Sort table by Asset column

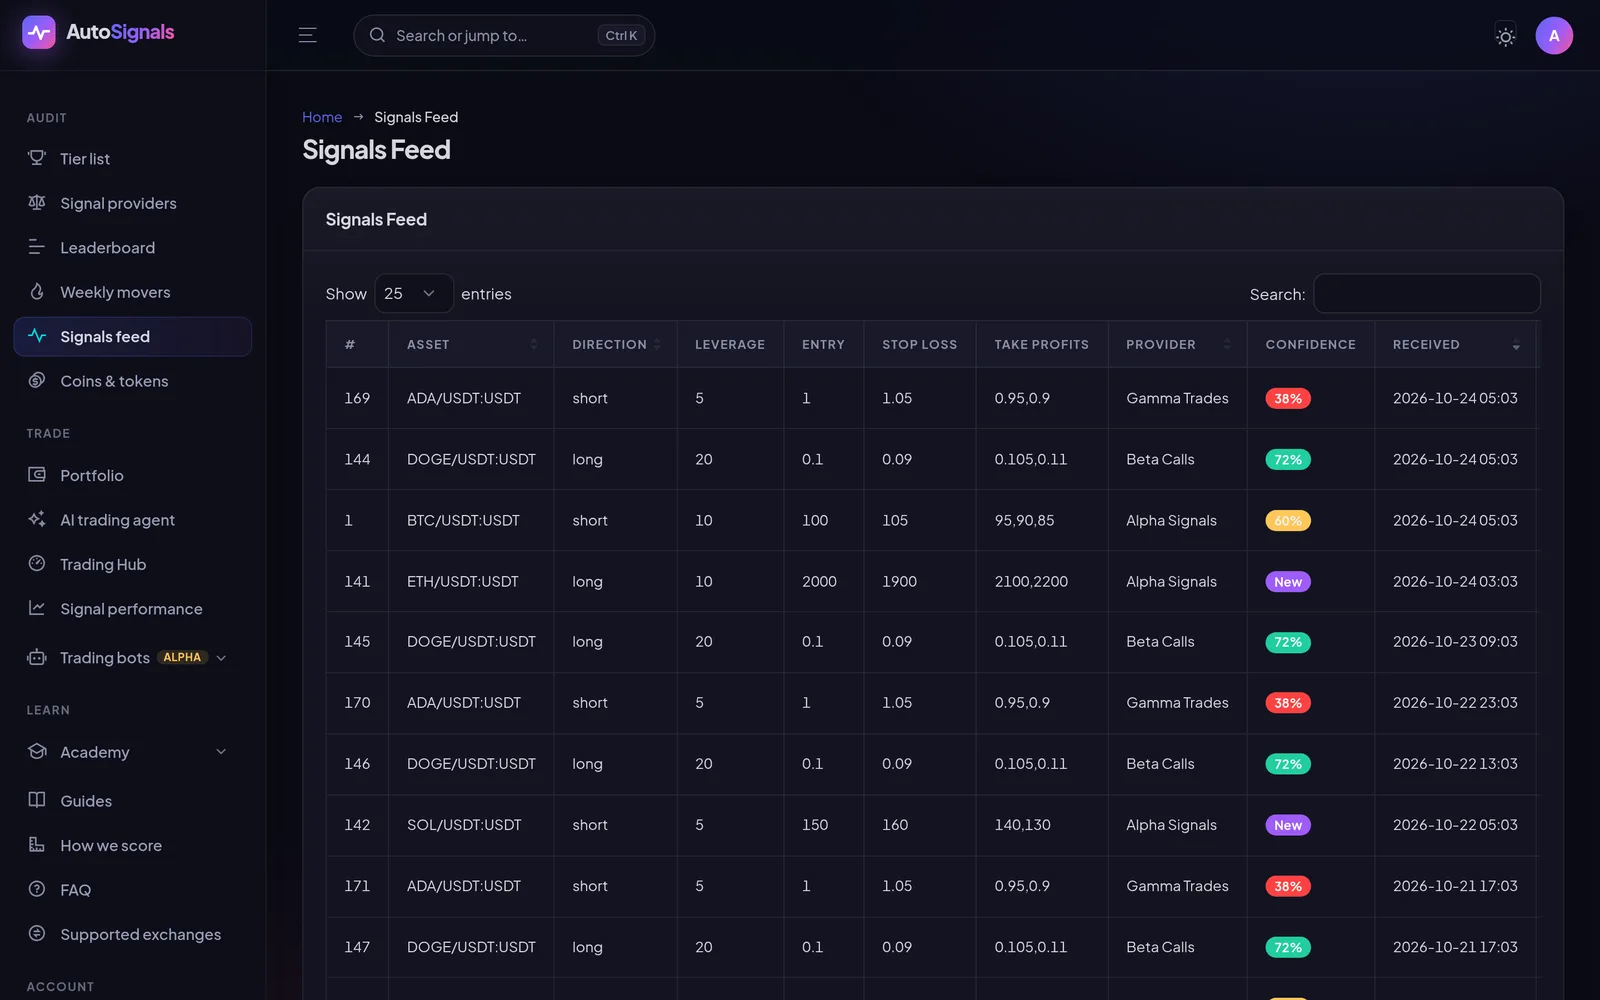coord(470,344)
